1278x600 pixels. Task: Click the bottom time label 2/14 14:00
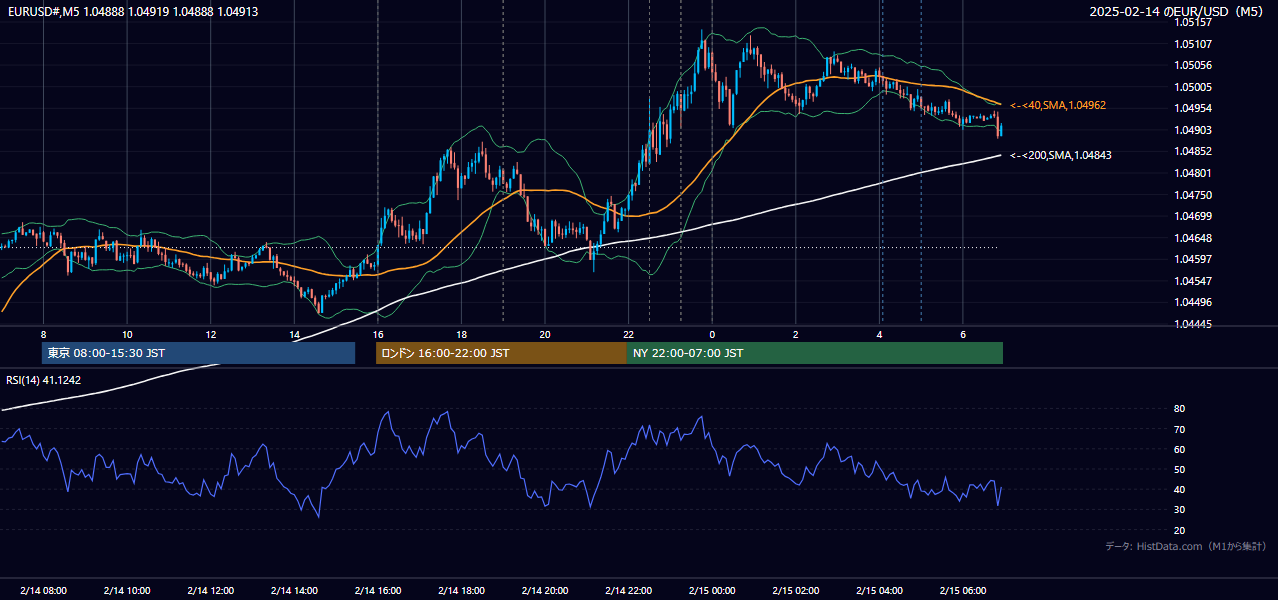[x=294, y=590]
